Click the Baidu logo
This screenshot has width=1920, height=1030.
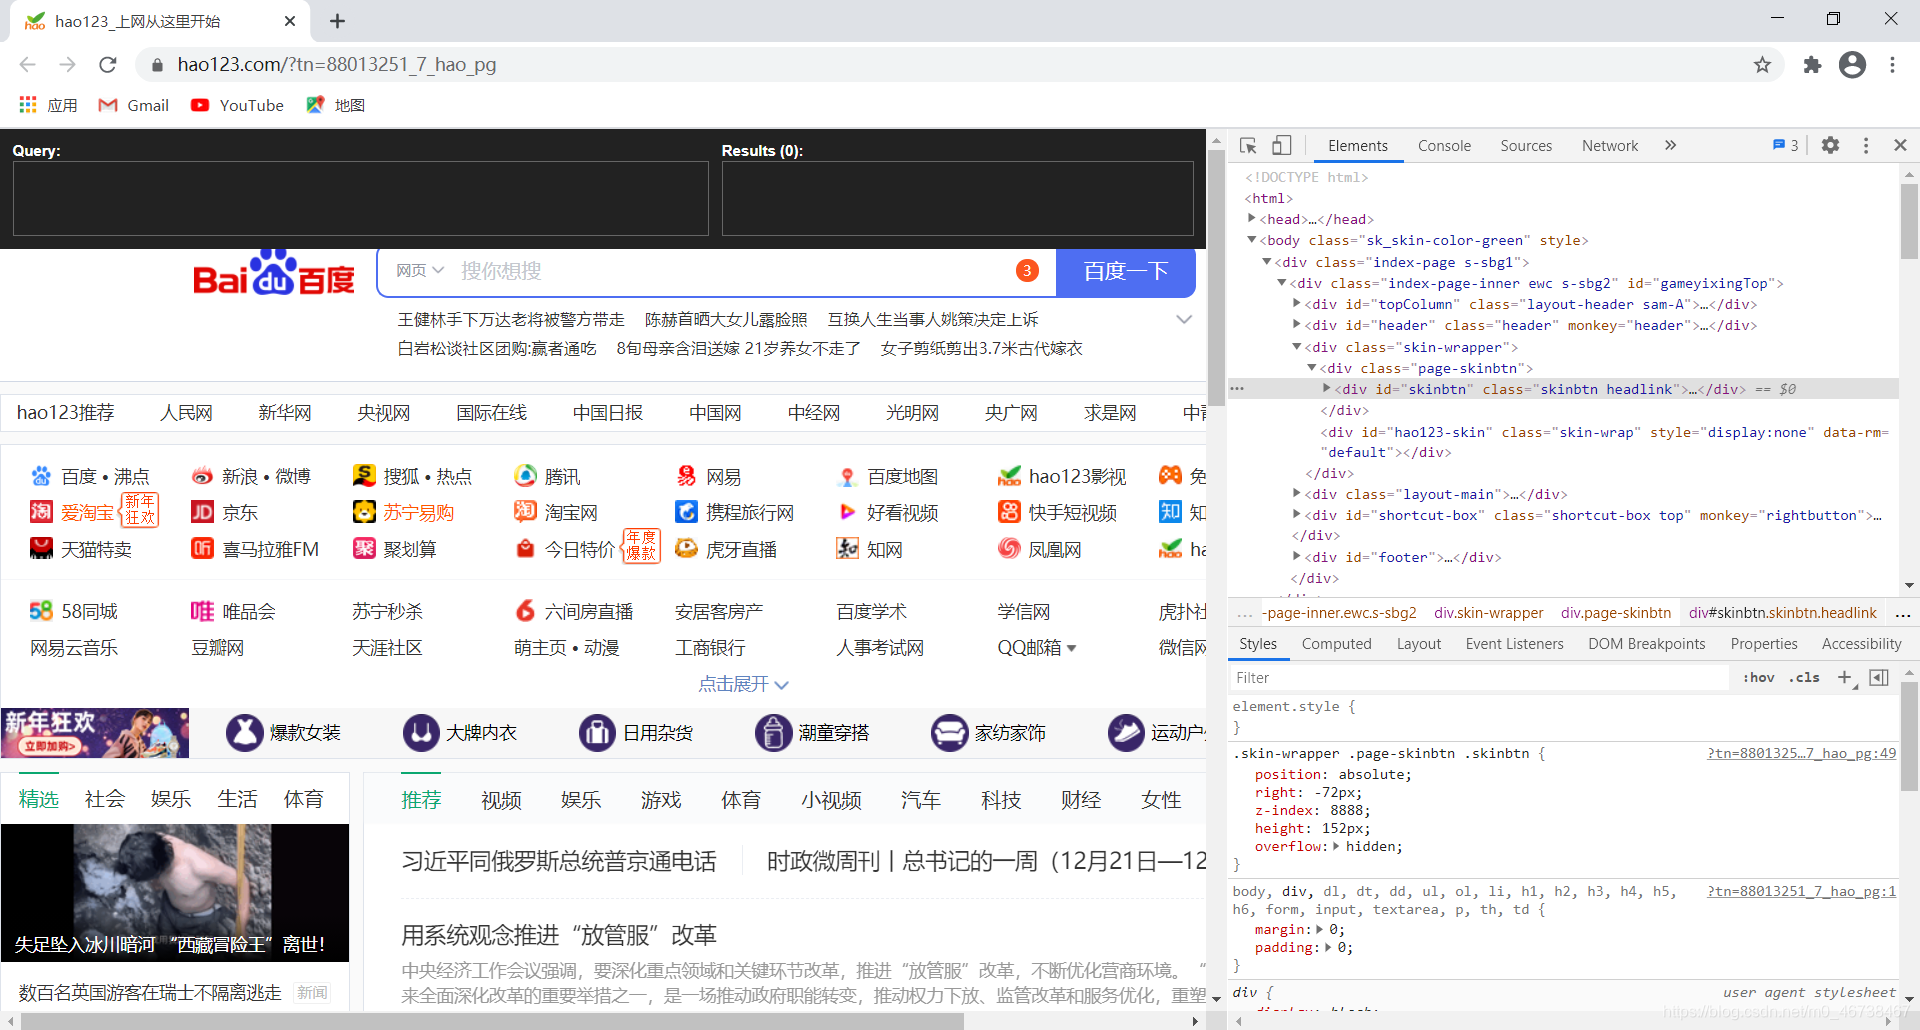point(274,273)
